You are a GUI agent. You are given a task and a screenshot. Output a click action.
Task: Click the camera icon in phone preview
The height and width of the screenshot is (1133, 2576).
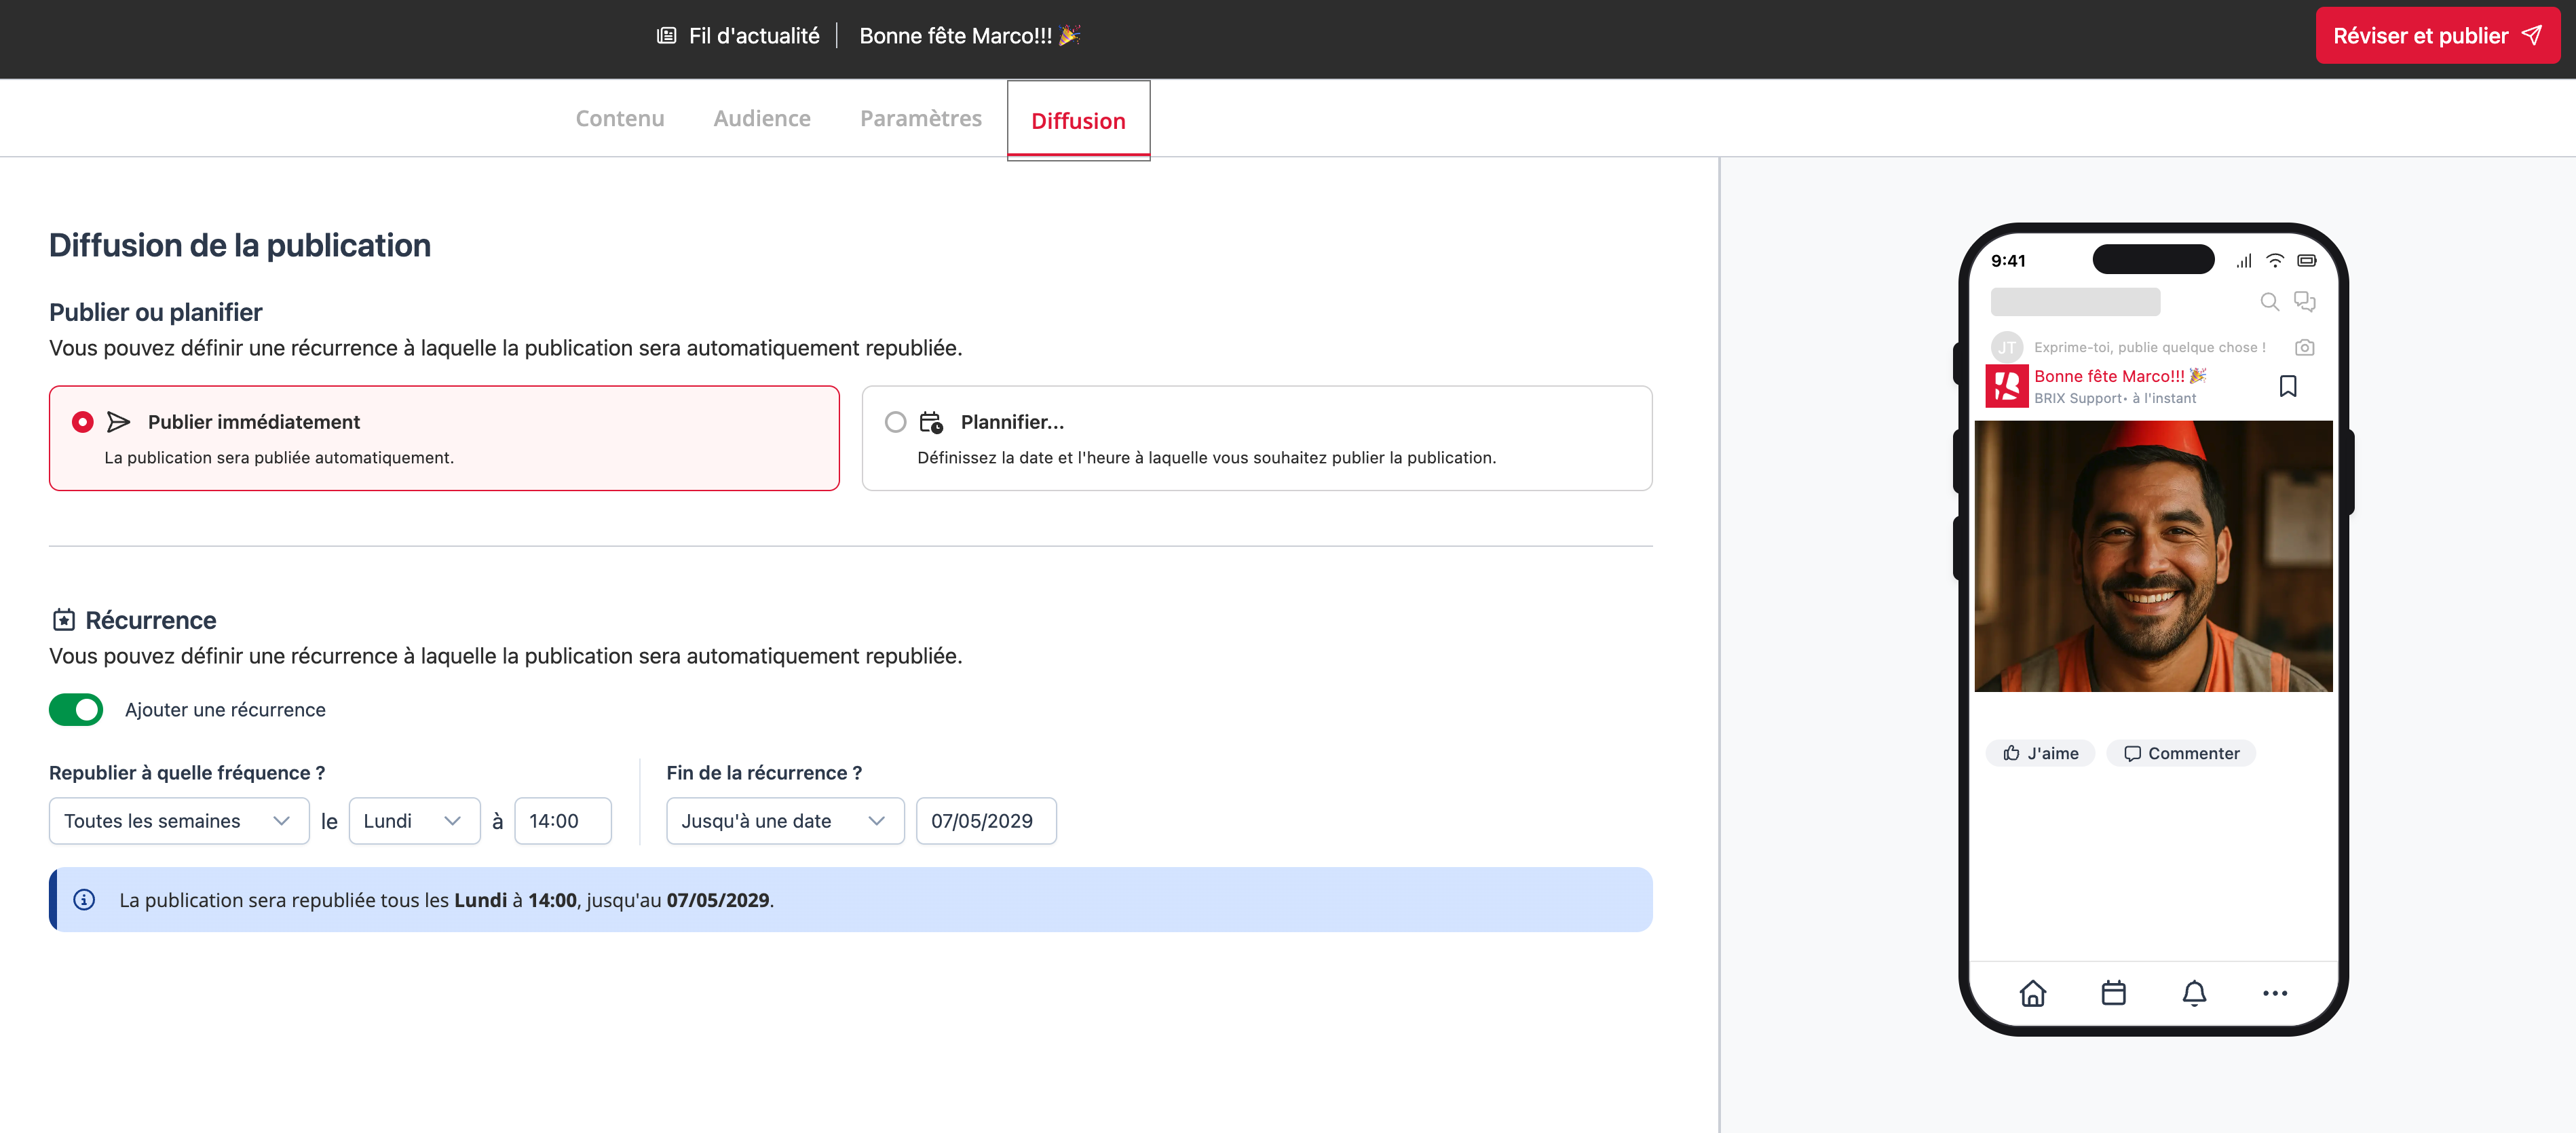pos(2304,348)
